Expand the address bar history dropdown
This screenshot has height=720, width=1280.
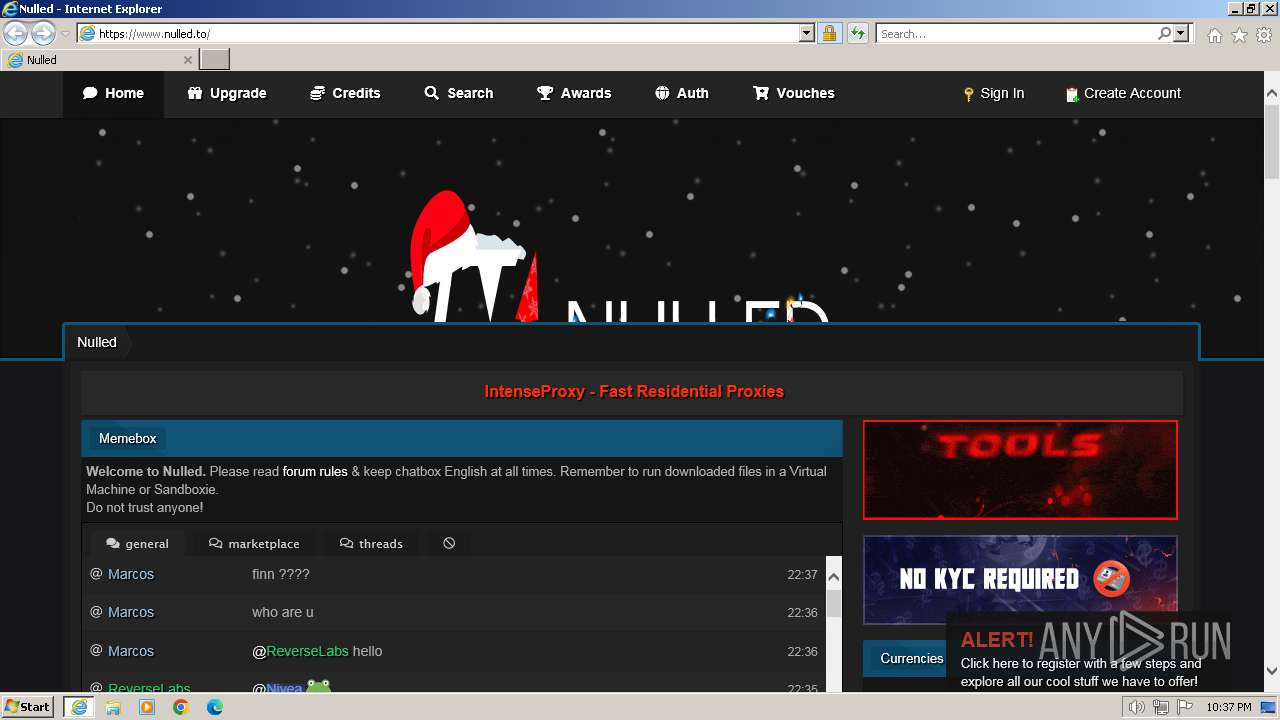click(807, 33)
